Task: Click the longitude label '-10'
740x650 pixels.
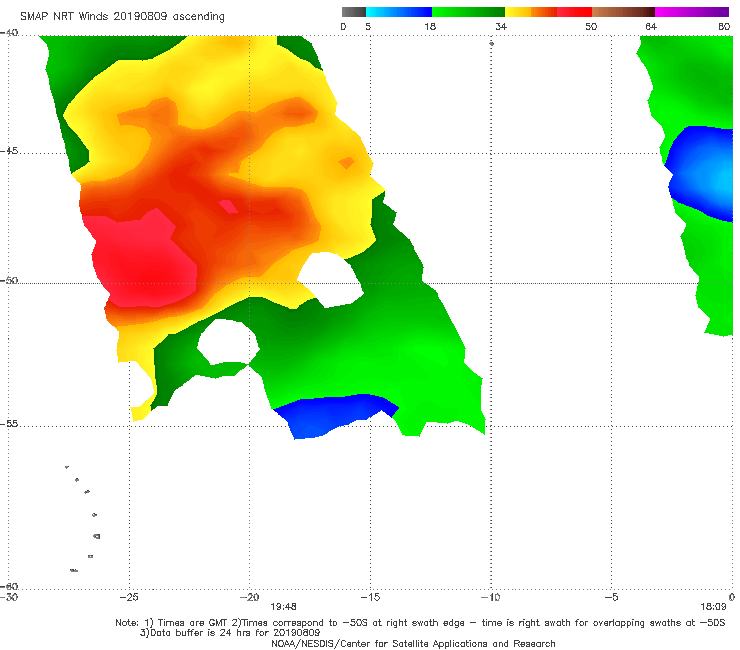Action: click(x=490, y=597)
